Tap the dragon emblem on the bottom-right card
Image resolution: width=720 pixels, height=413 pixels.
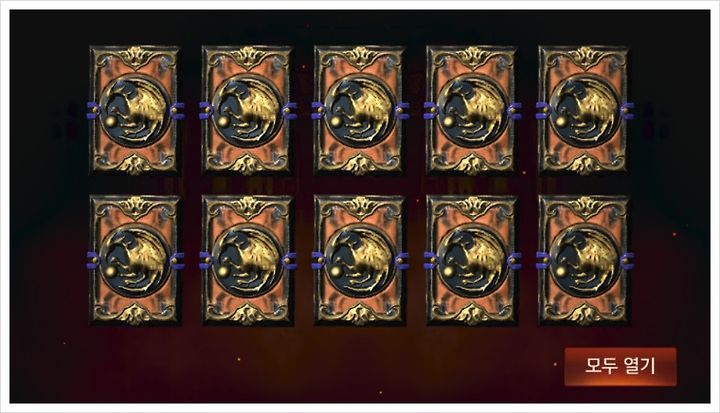pyautogui.click(x=585, y=261)
